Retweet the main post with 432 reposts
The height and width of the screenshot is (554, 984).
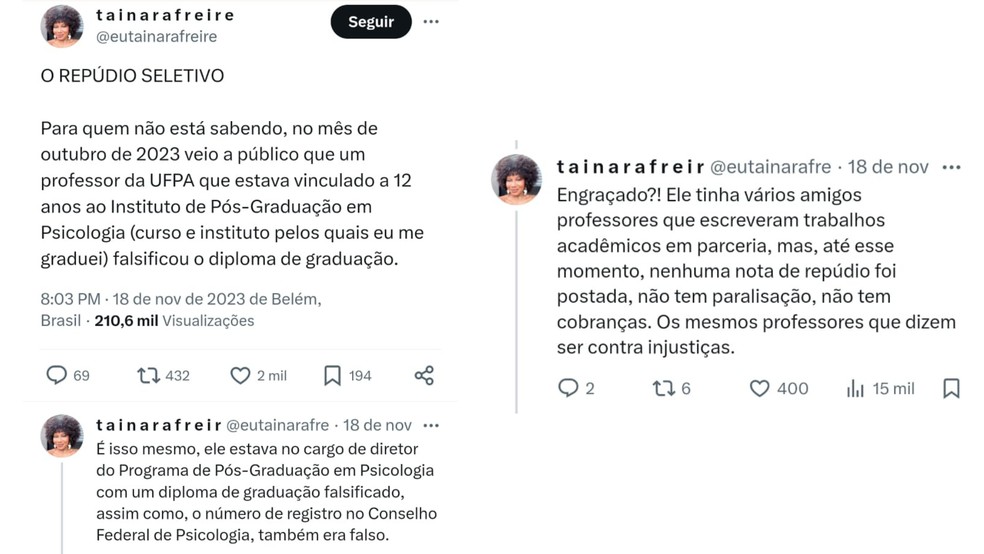[148, 375]
